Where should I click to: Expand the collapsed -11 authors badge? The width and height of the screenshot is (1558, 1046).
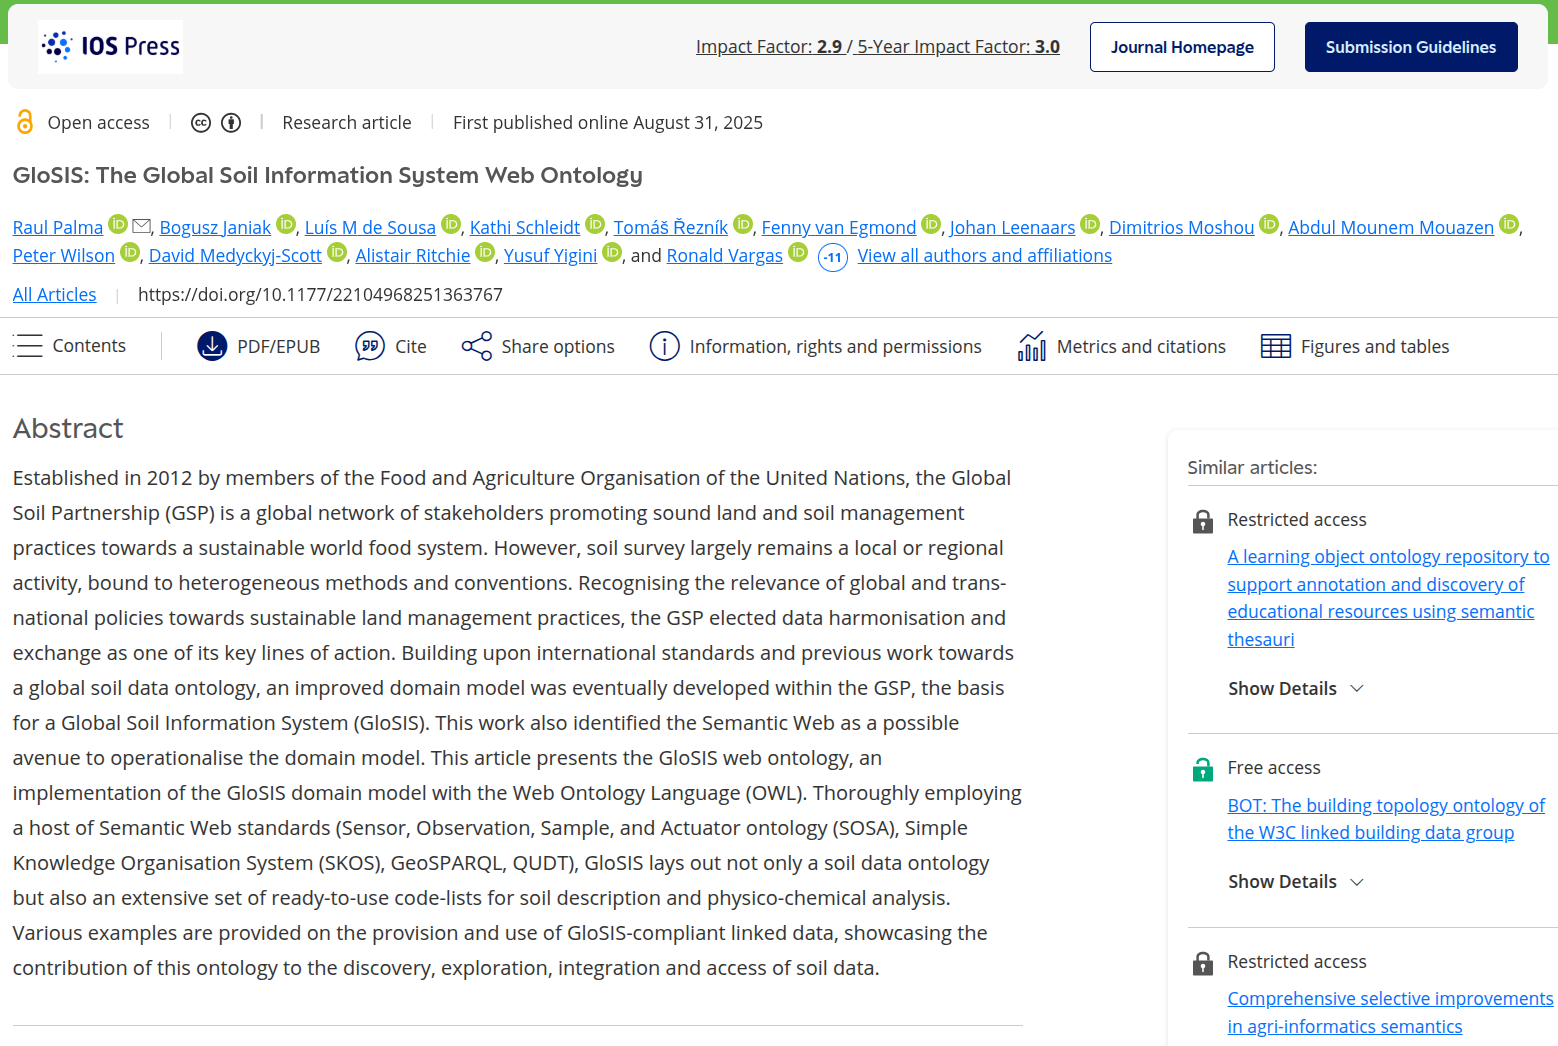(833, 257)
